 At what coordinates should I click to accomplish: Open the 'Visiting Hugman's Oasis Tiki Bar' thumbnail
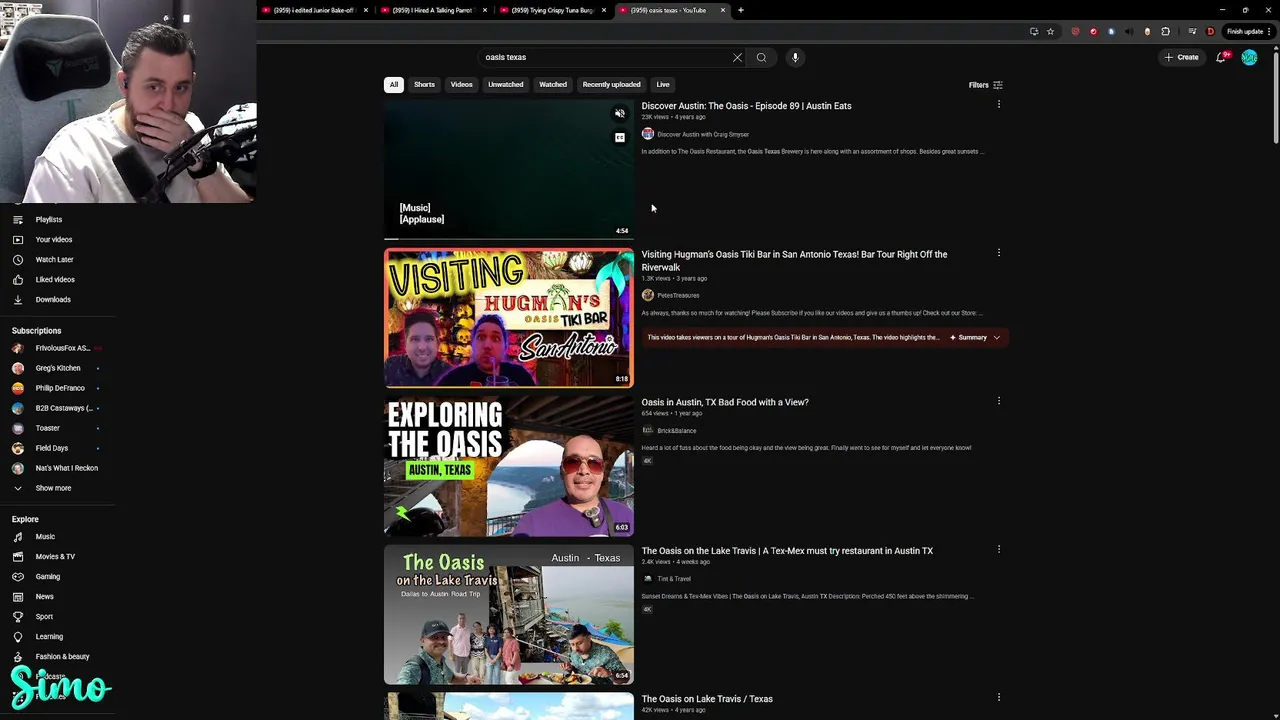click(x=509, y=317)
